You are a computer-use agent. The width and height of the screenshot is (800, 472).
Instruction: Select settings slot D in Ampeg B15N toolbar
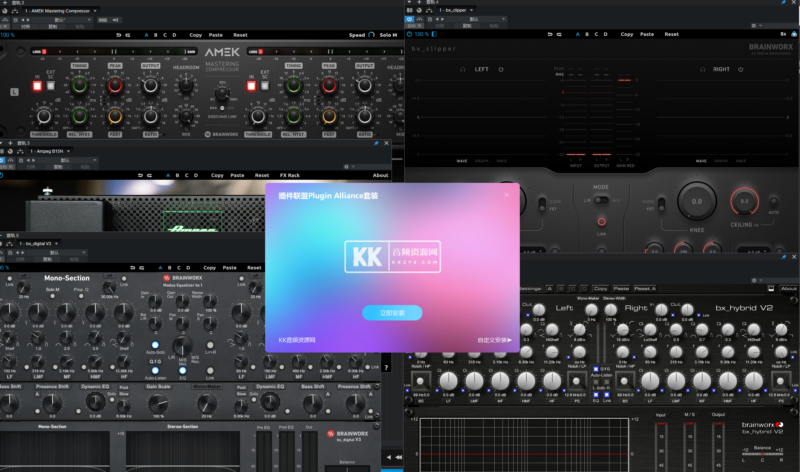(x=195, y=175)
